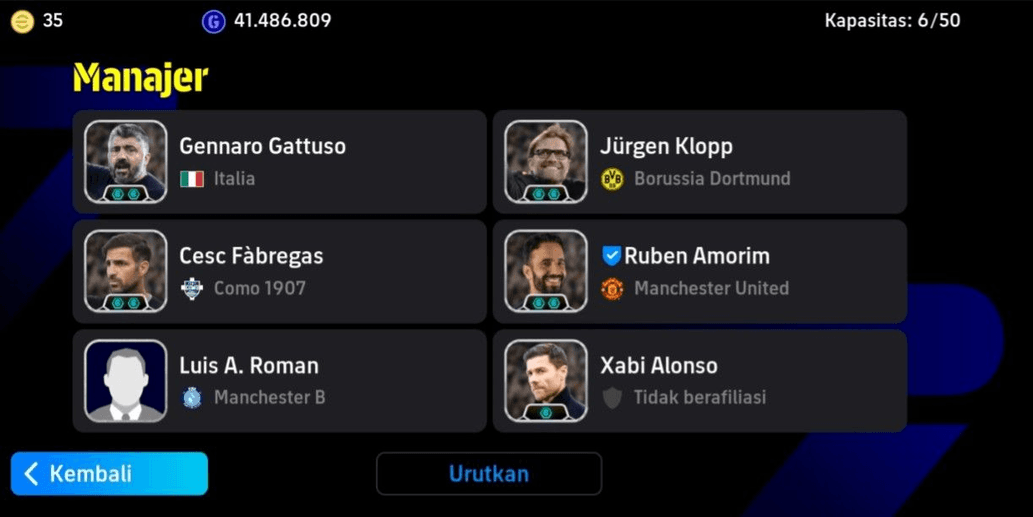Image resolution: width=1033 pixels, height=517 pixels.
Task: Click the blue checkmark badge on Ruben Amorim
Action: 611,256
